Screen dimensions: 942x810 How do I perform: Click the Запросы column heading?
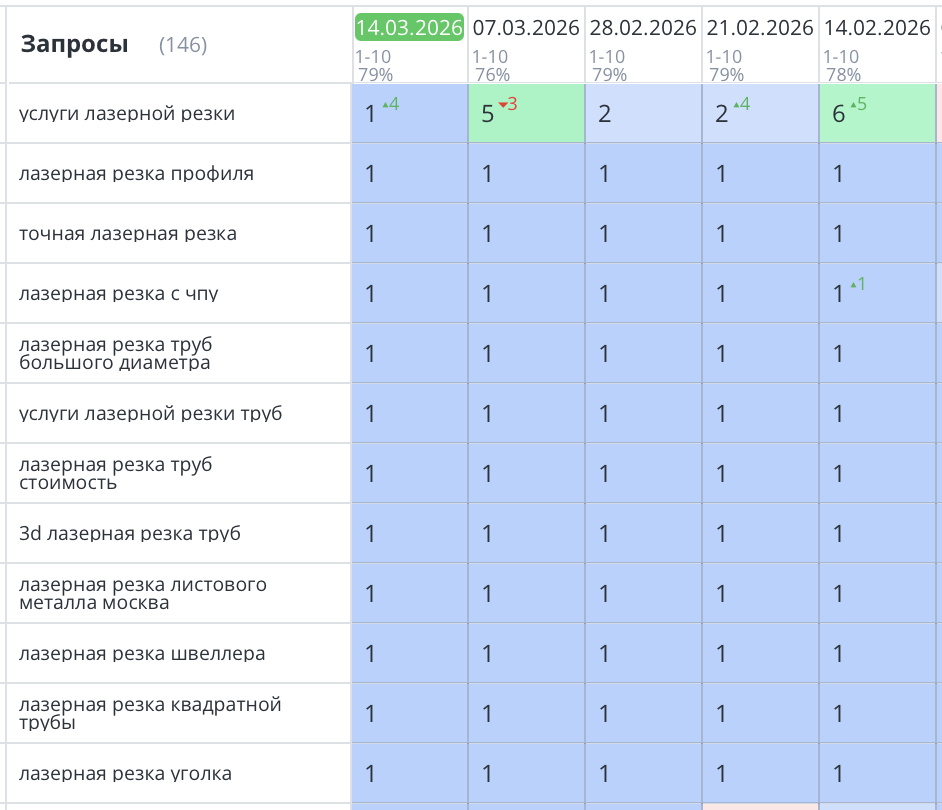tap(74, 44)
